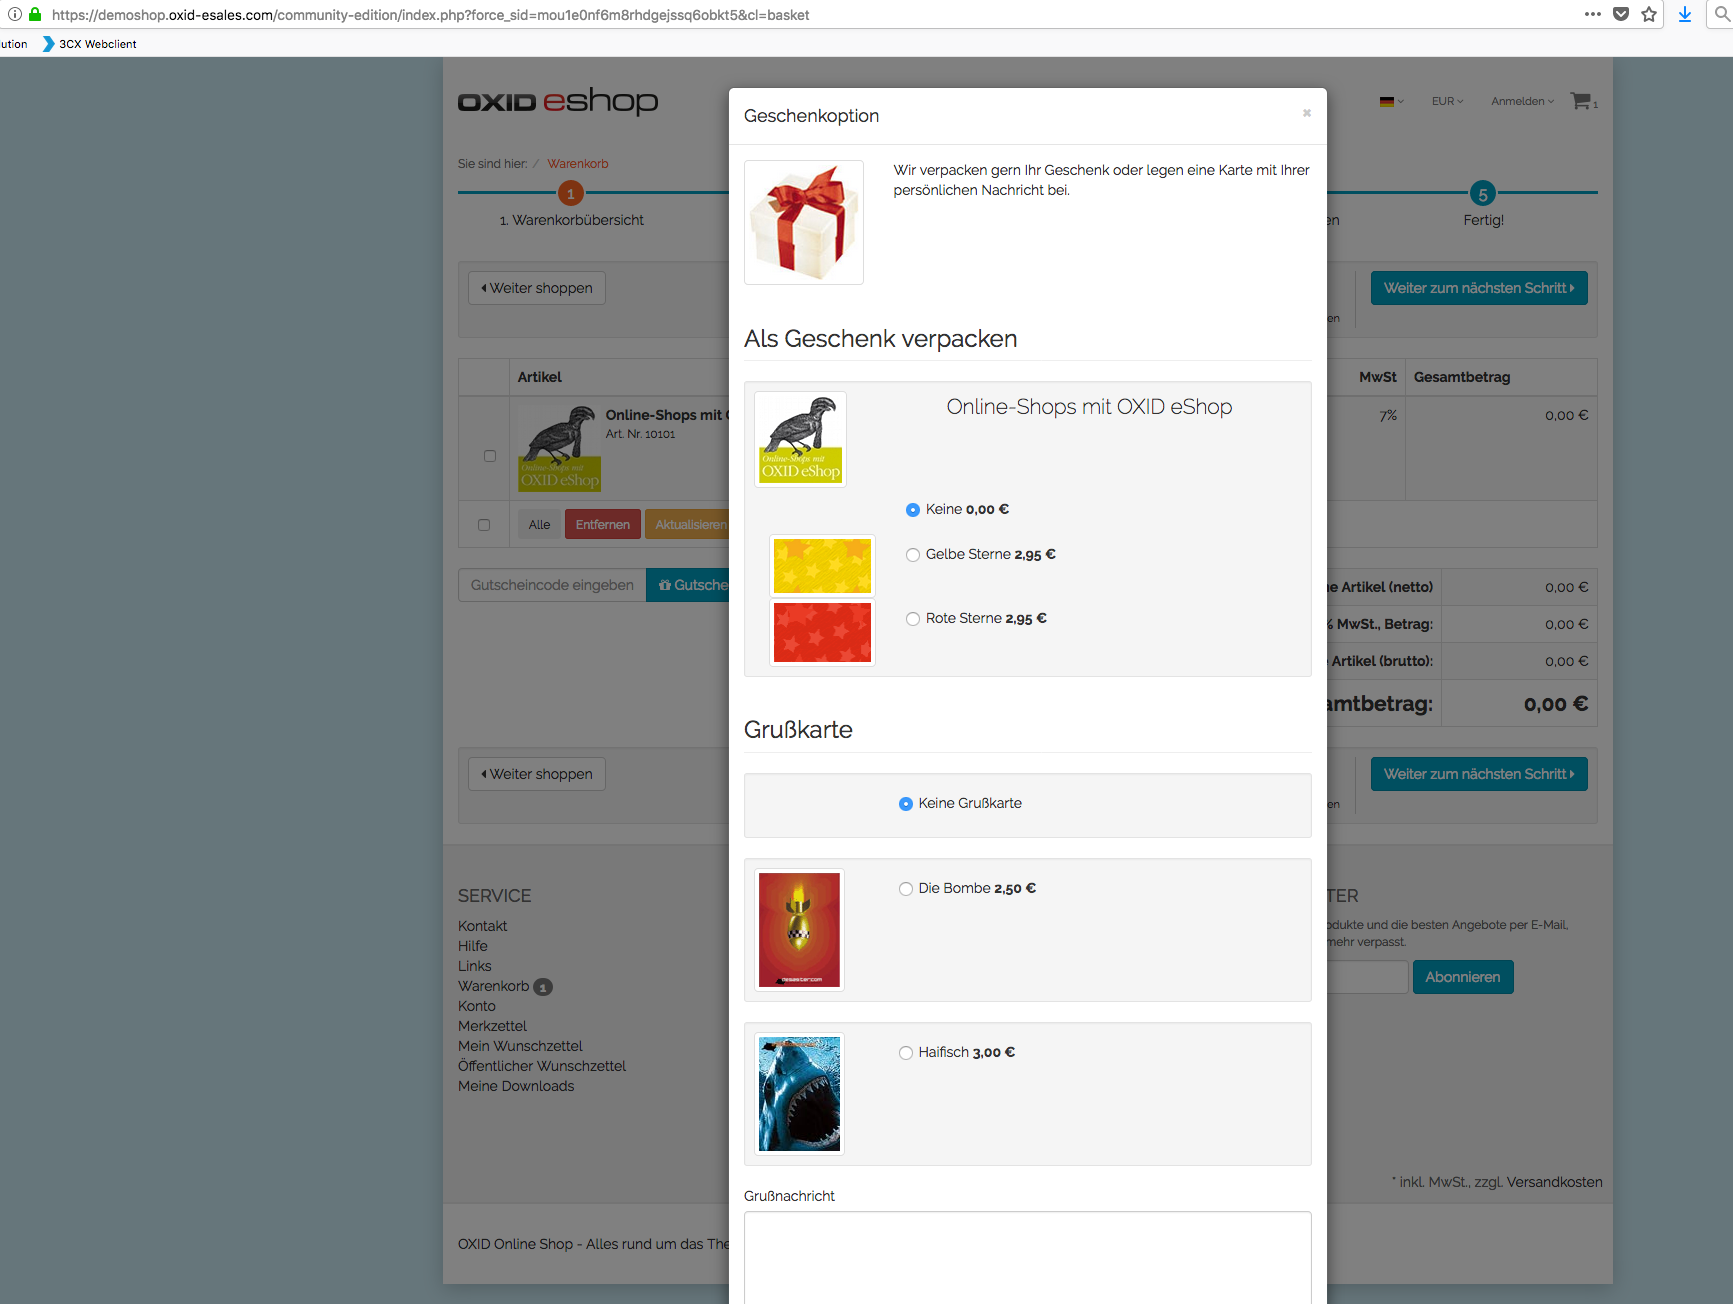Click the red stars wrapping swatch
1733x1304 pixels.
coord(822,632)
